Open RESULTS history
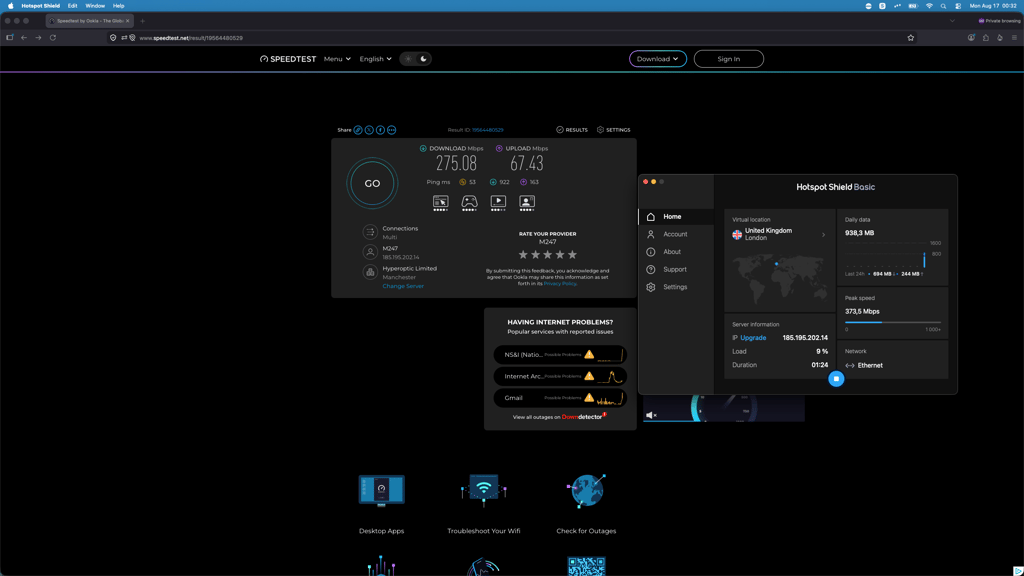The height and width of the screenshot is (576, 1024). (571, 130)
